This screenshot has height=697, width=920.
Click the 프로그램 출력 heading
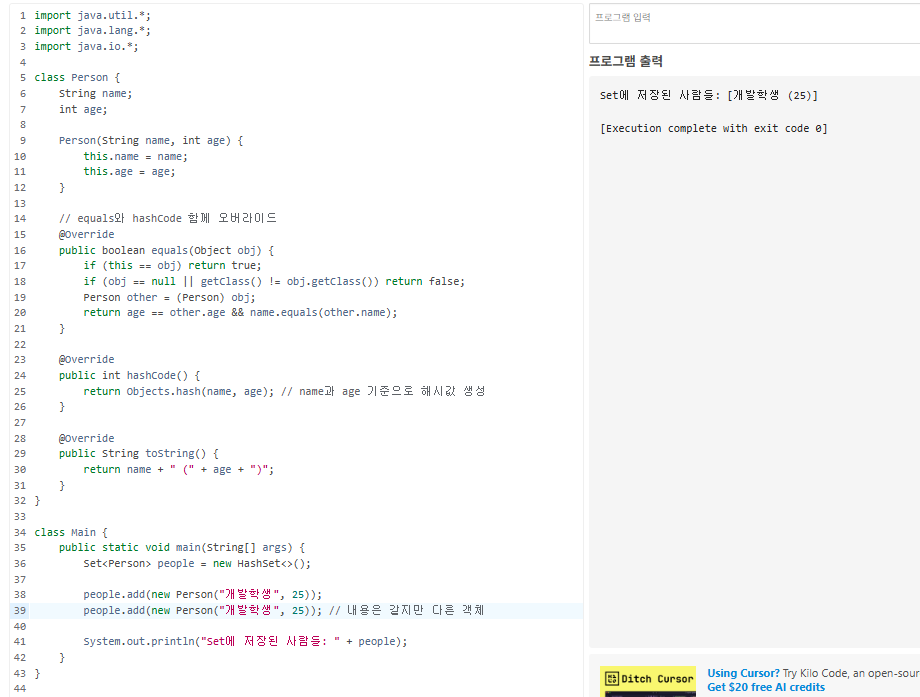[625, 61]
